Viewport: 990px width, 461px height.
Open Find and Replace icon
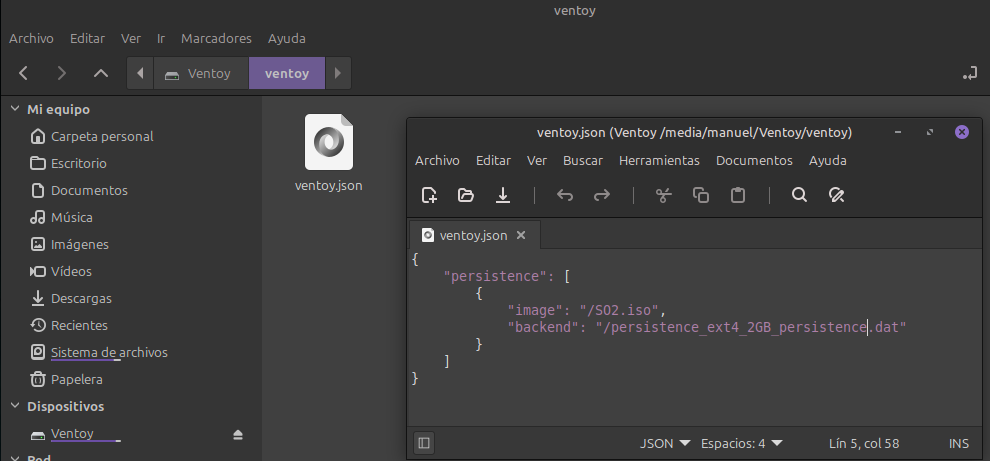pos(836,195)
